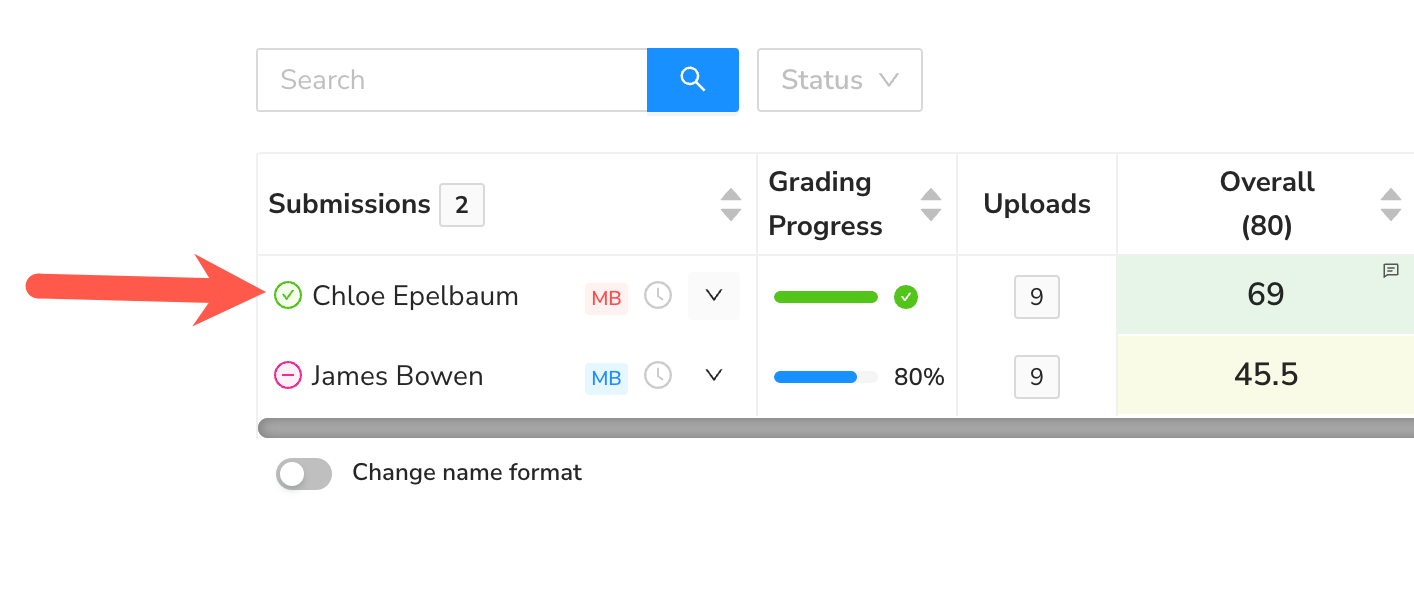1414x602 pixels.
Task: Click the blue search magnifier button
Action: click(692, 80)
